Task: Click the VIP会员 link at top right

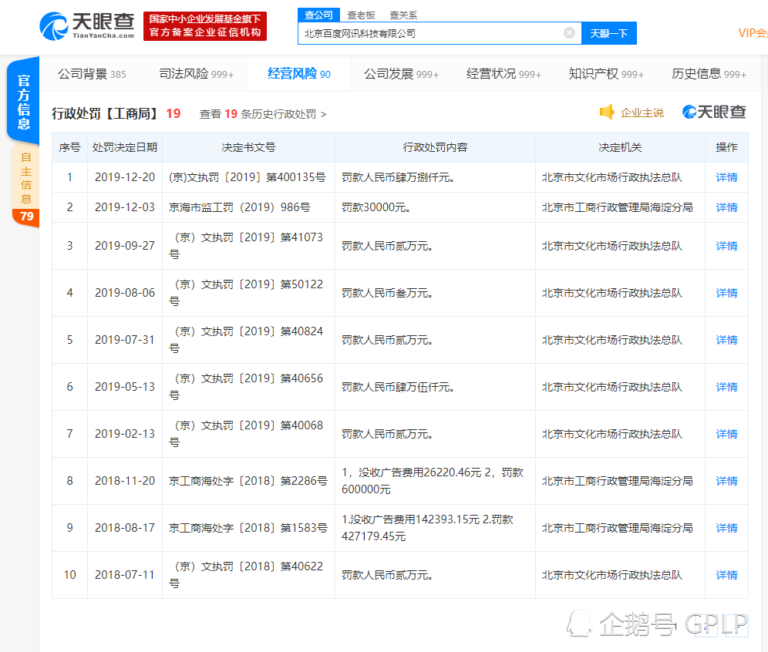Action: point(753,33)
